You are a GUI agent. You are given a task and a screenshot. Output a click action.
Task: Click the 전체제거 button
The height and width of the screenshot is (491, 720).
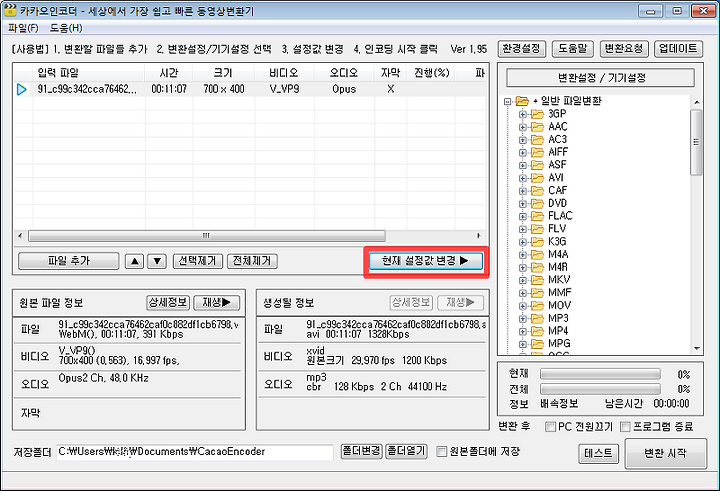click(x=252, y=261)
